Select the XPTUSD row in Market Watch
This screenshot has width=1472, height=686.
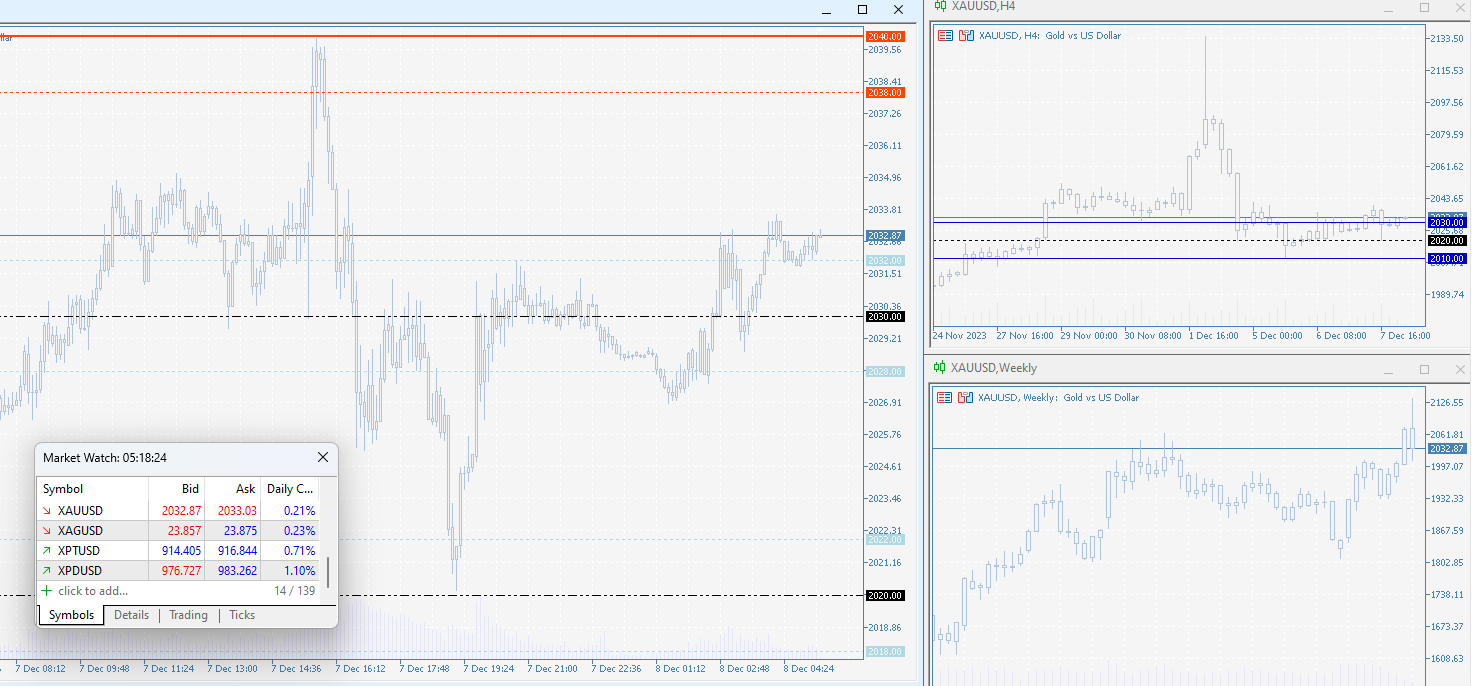(x=178, y=551)
